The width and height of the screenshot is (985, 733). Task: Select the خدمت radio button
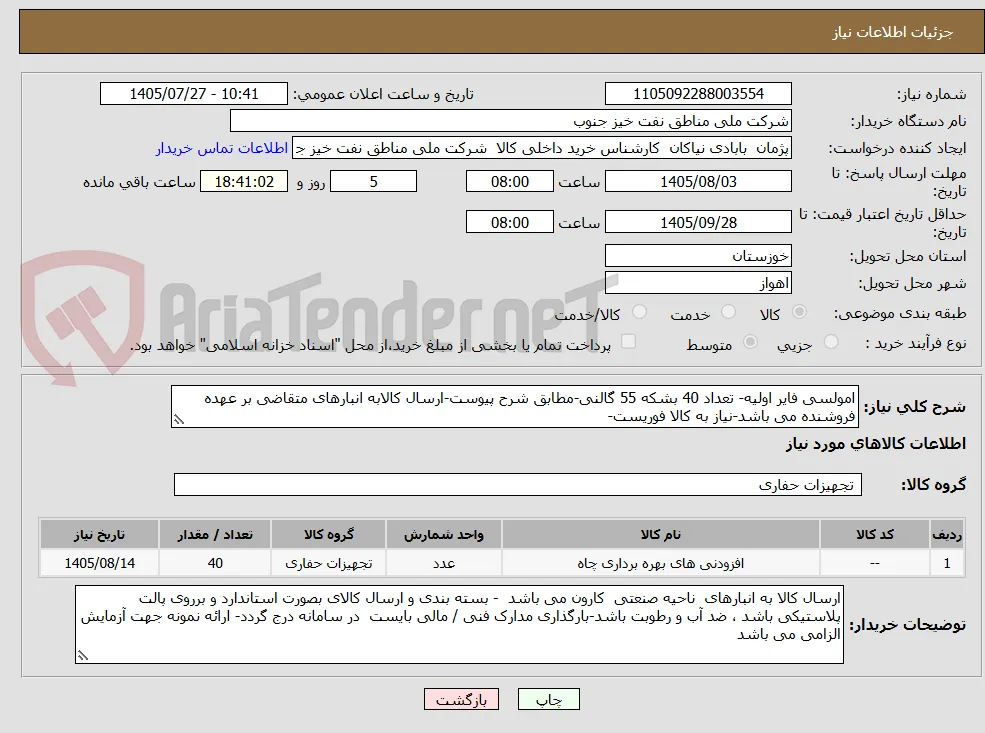[x=728, y=312]
